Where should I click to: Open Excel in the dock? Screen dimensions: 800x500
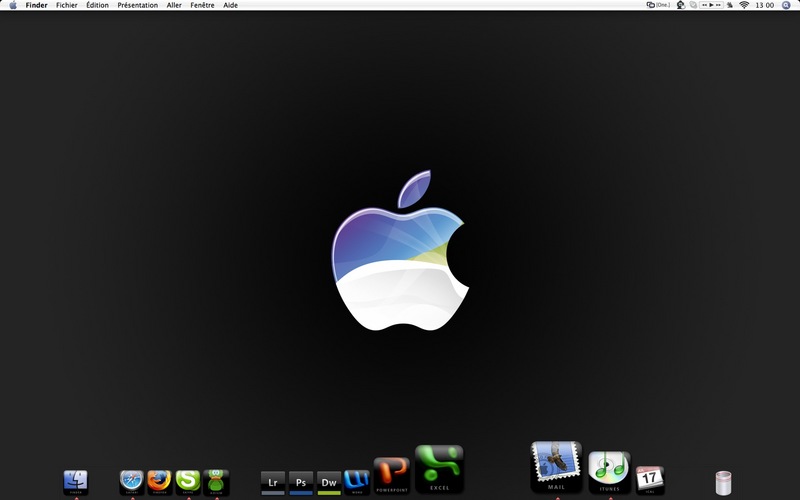tap(439, 469)
